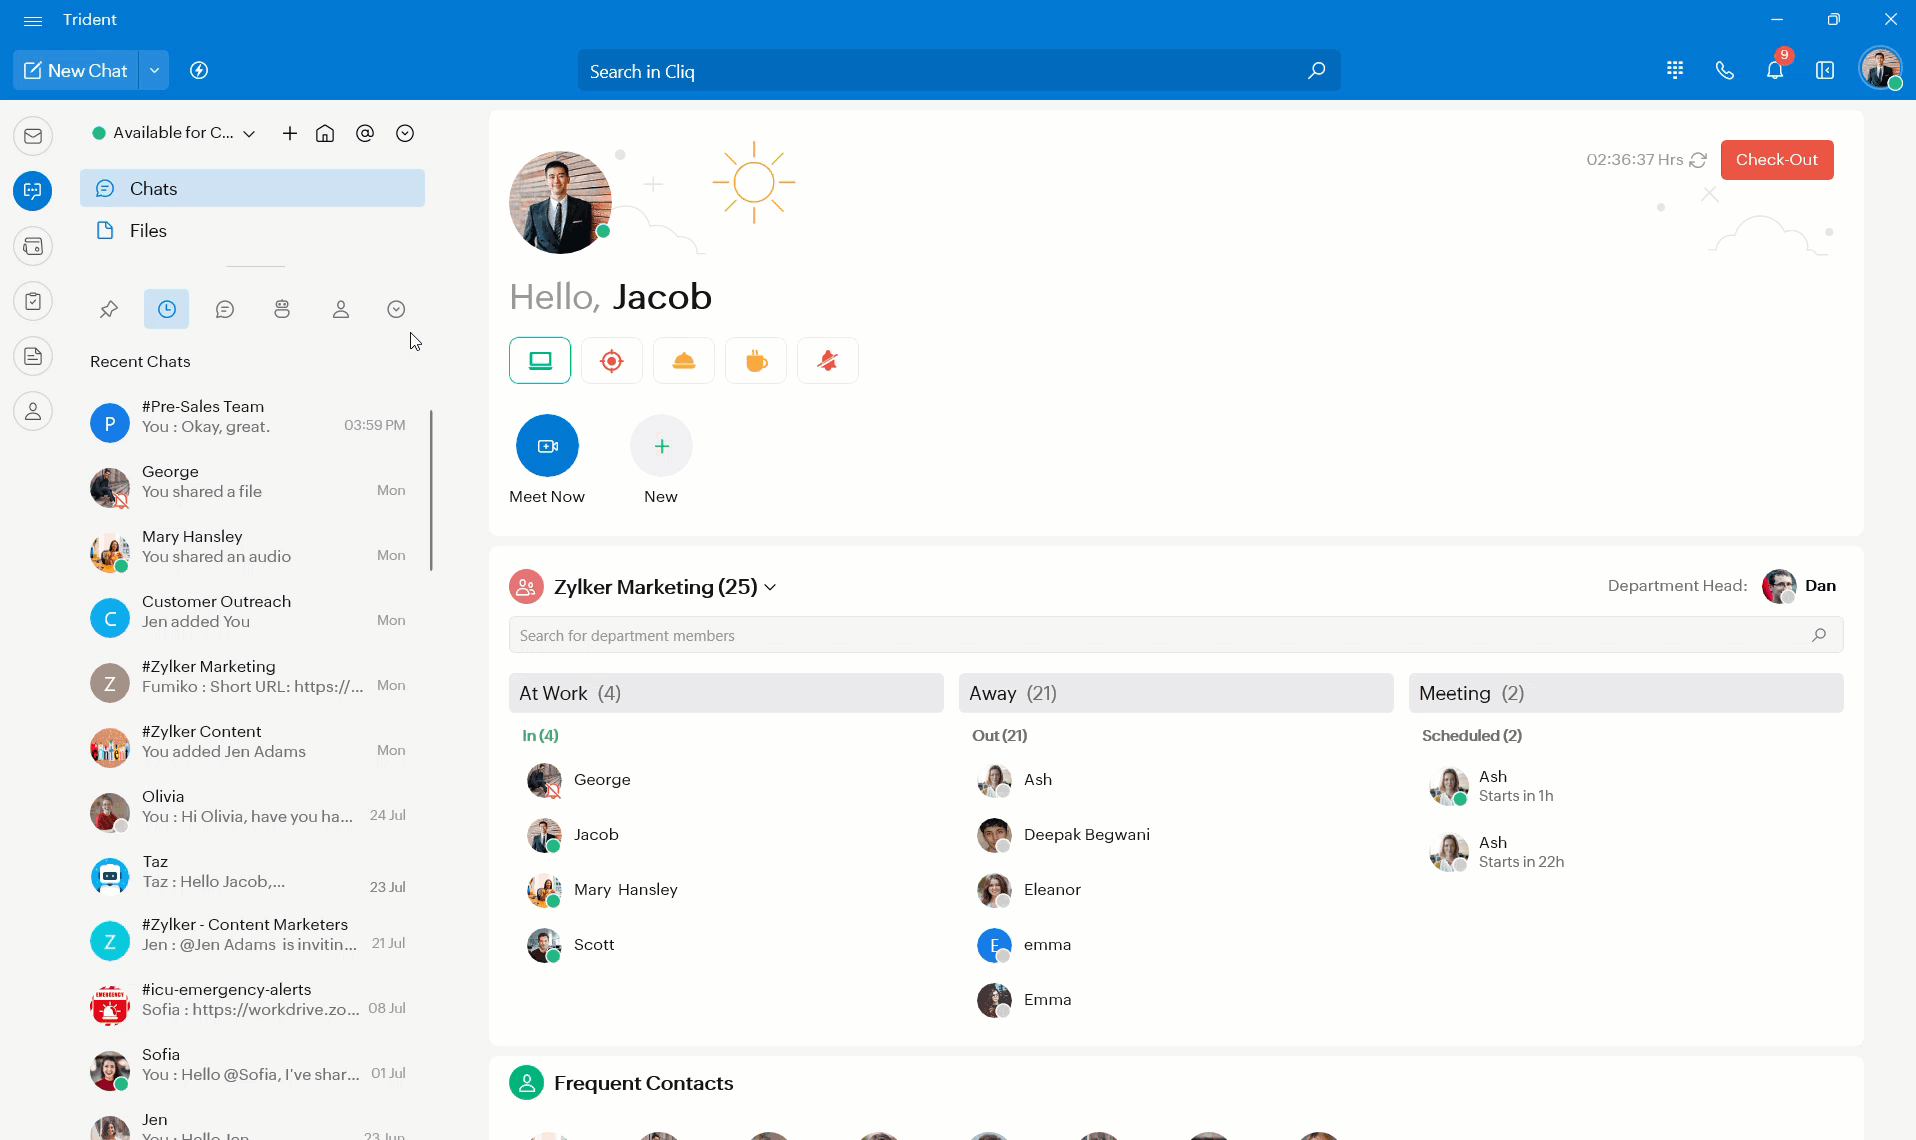Image resolution: width=1916 pixels, height=1140 pixels.
Task: Open the phone calls icon
Action: pos(1725,70)
